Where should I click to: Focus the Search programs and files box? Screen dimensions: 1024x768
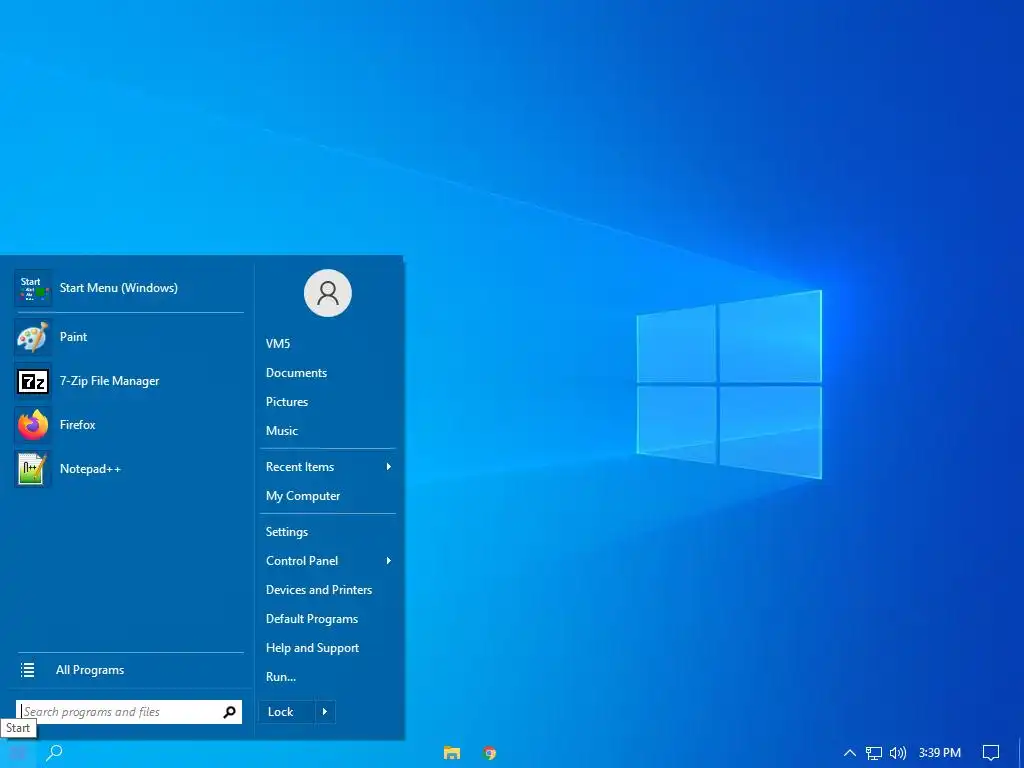tap(129, 712)
